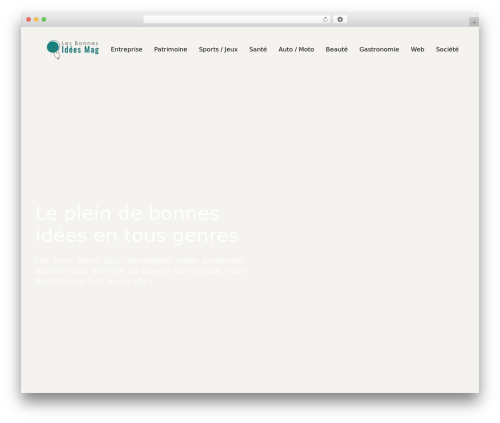This screenshot has width=500, height=423.
Task: Reload page via the refresh icon
Action: (325, 19)
